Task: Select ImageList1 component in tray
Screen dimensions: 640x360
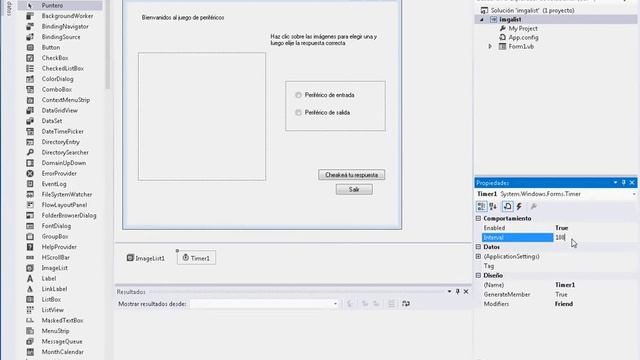Action: click(x=146, y=258)
